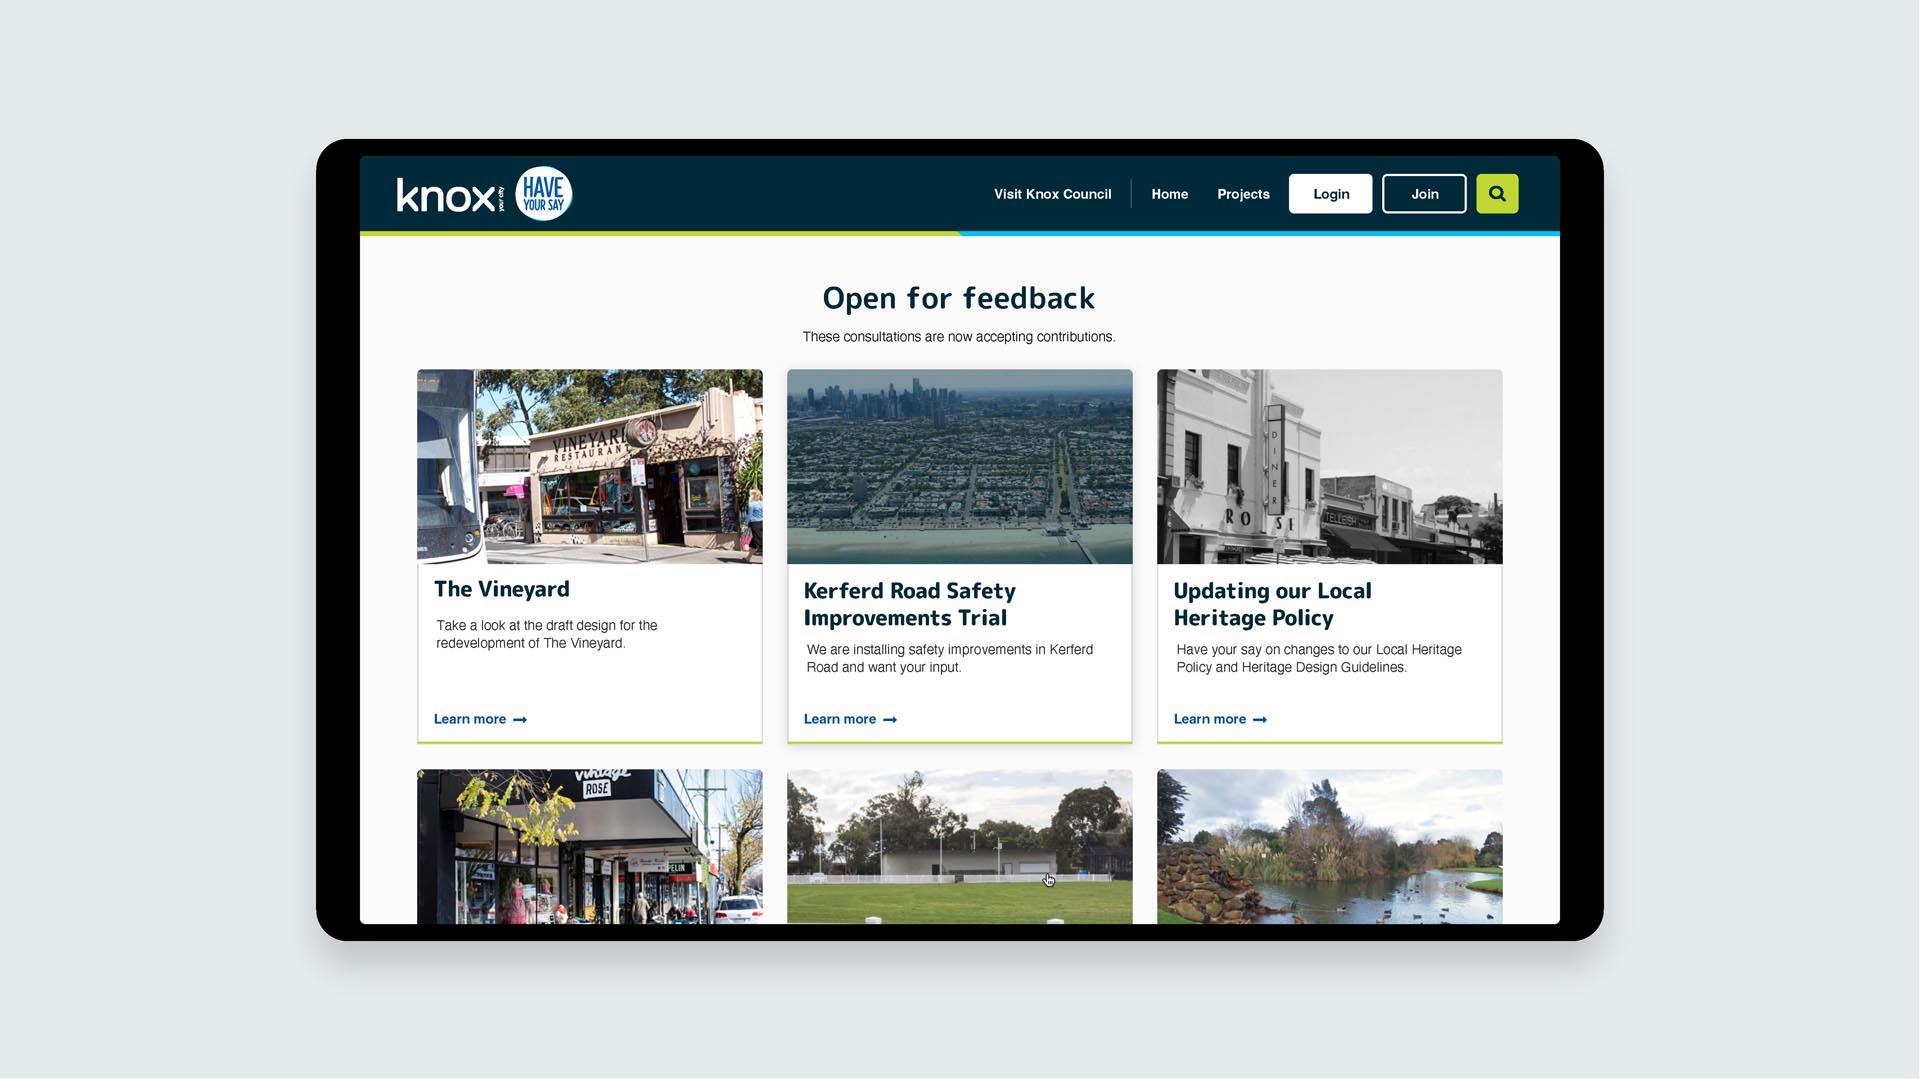Open Updating our Local Heritage Policy title
The height and width of the screenshot is (1080, 1920).
tap(1272, 604)
